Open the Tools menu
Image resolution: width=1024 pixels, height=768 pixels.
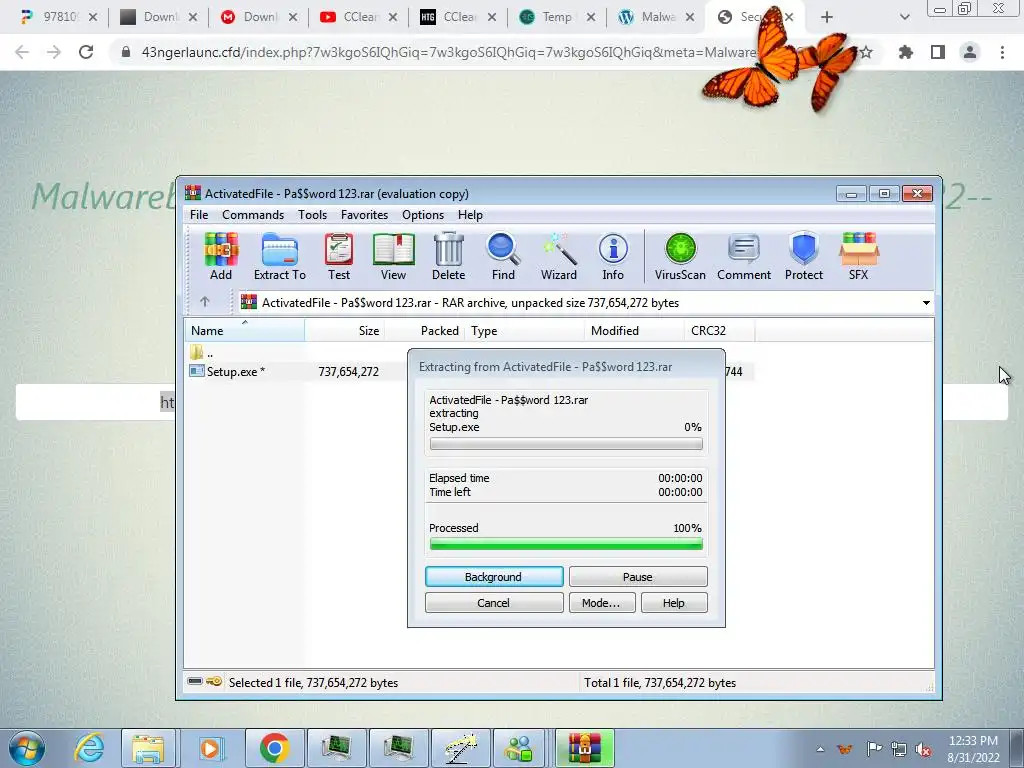[312, 215]
